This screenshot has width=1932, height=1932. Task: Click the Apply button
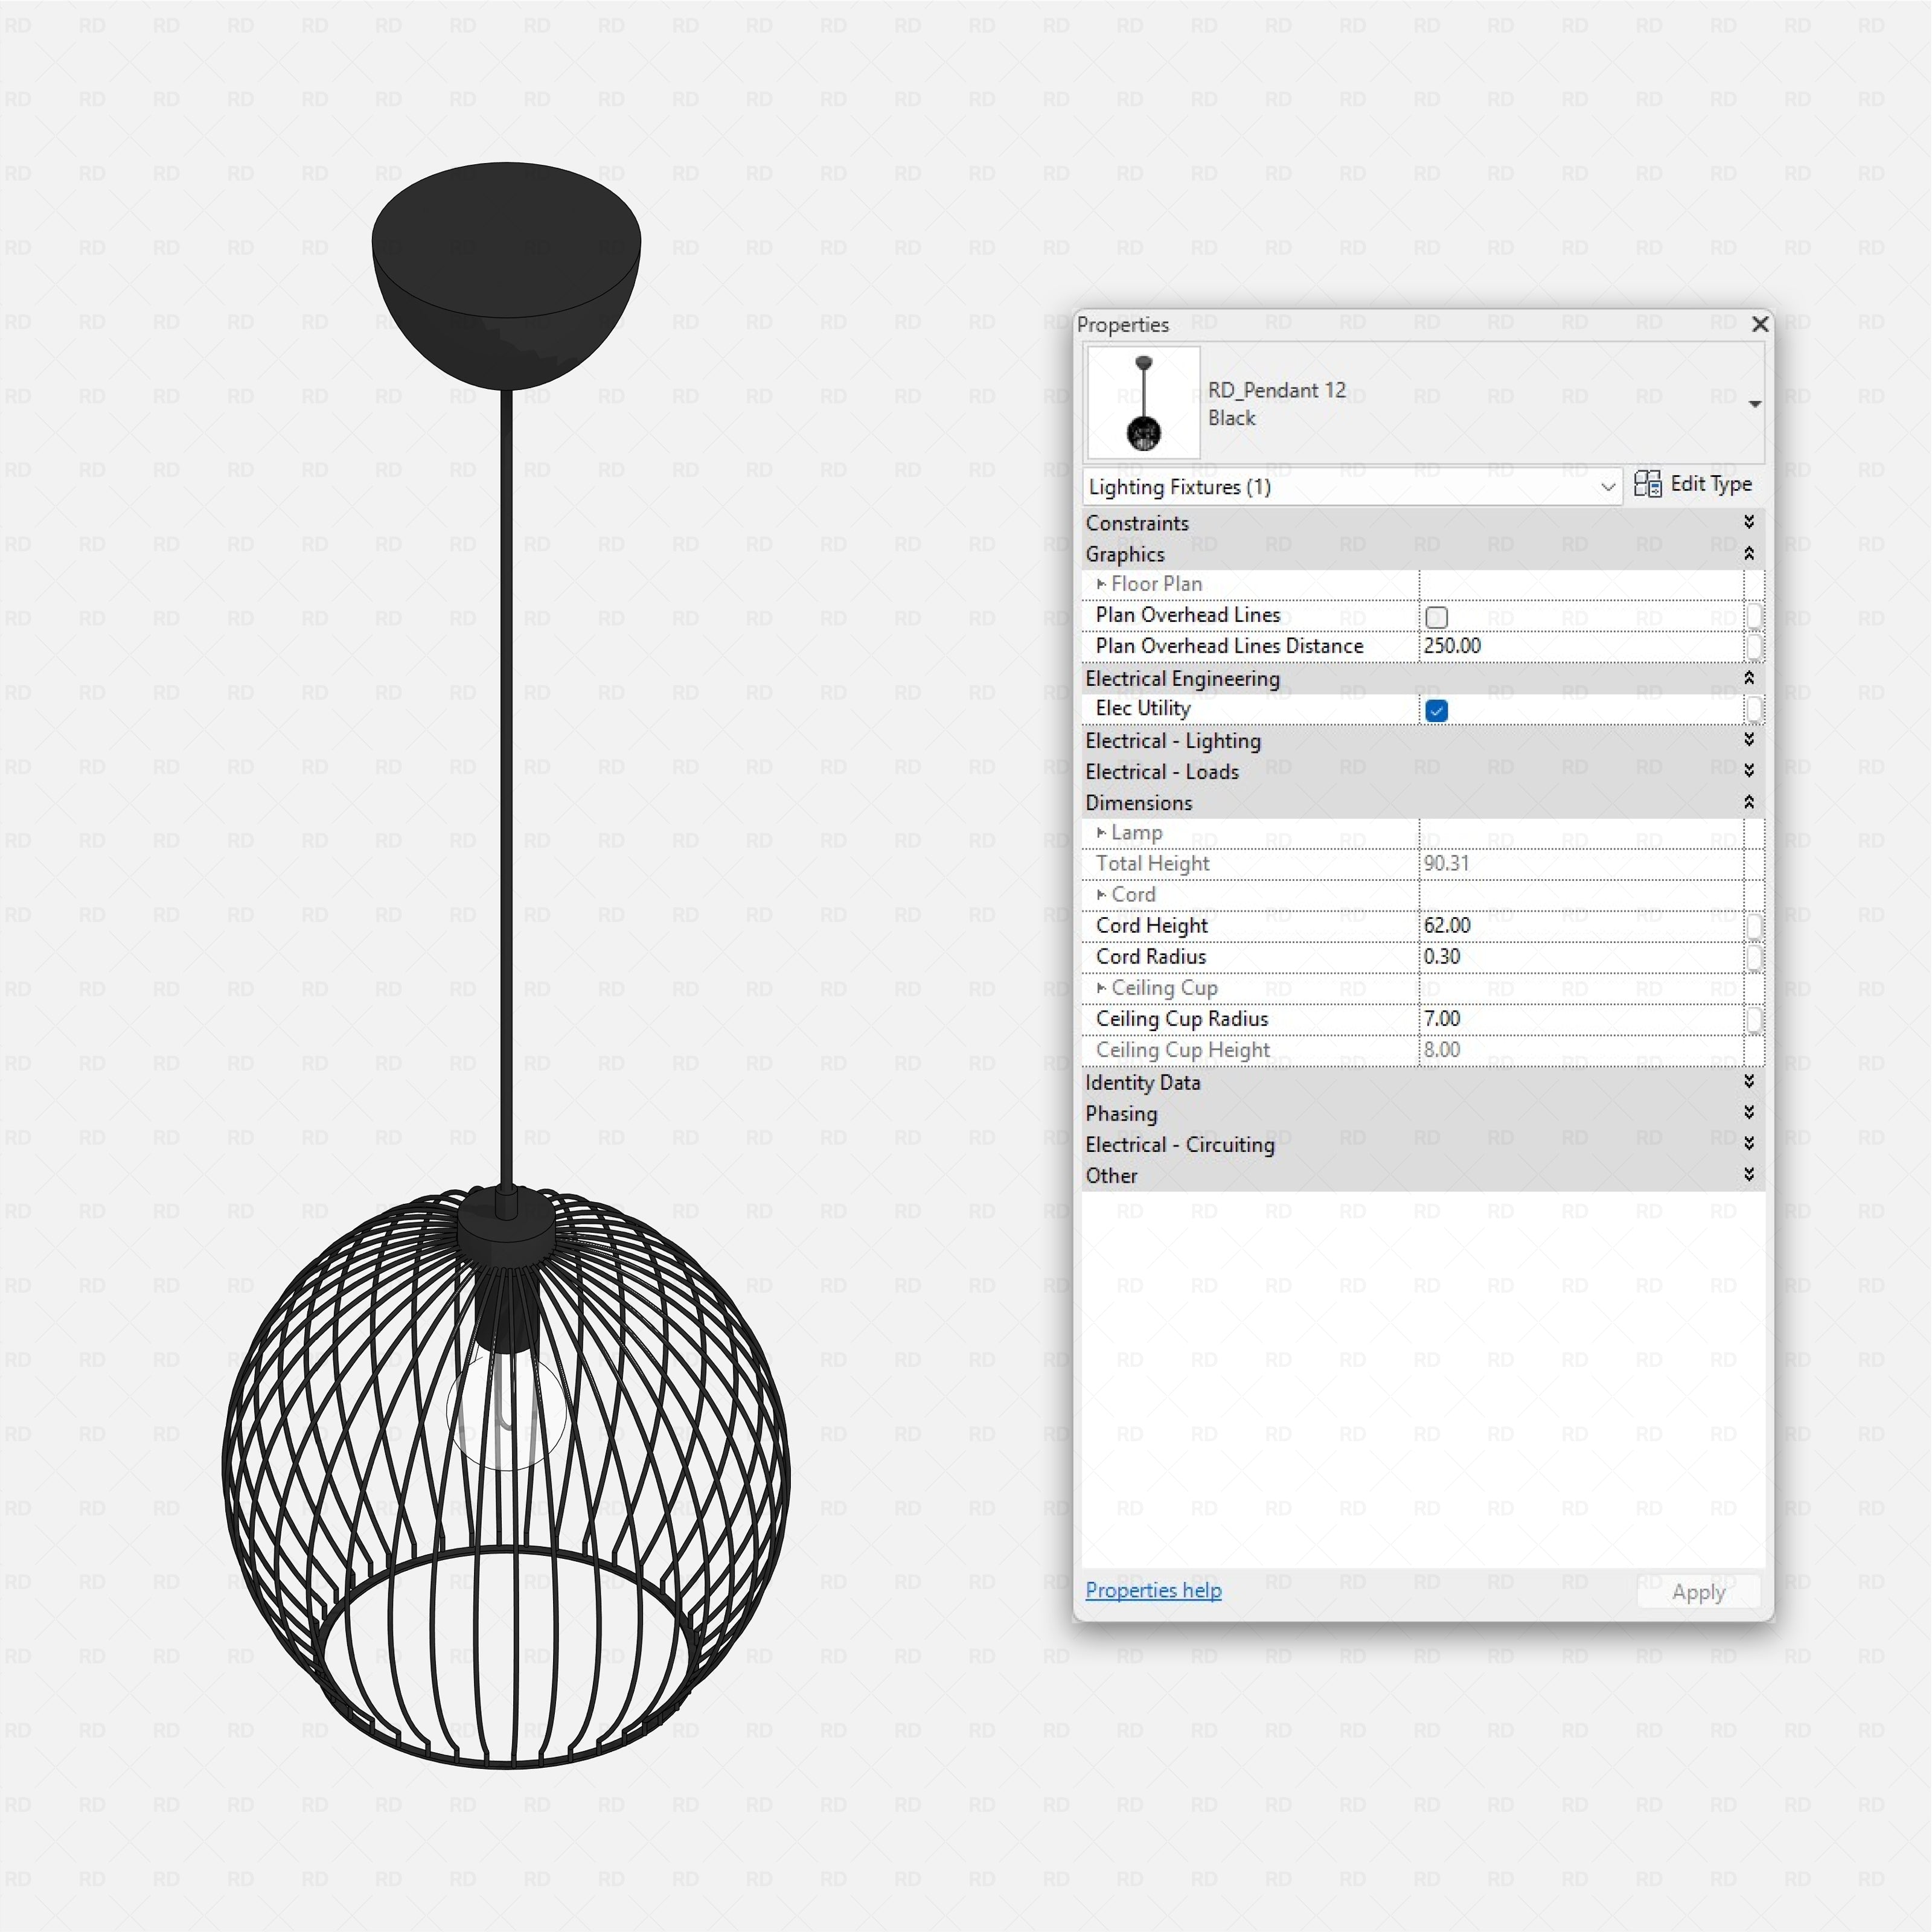[x=1698, y=1592]
